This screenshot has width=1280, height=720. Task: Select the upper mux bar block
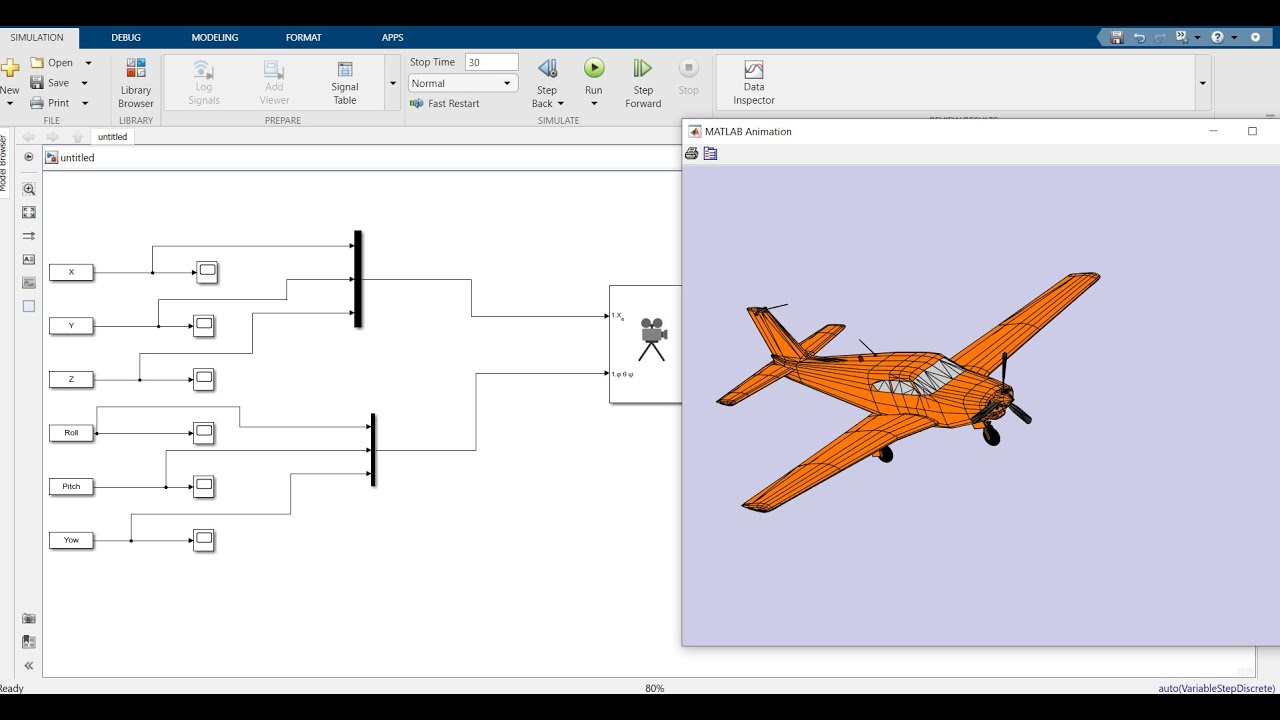pyautogui.click(x=358, y=279)
